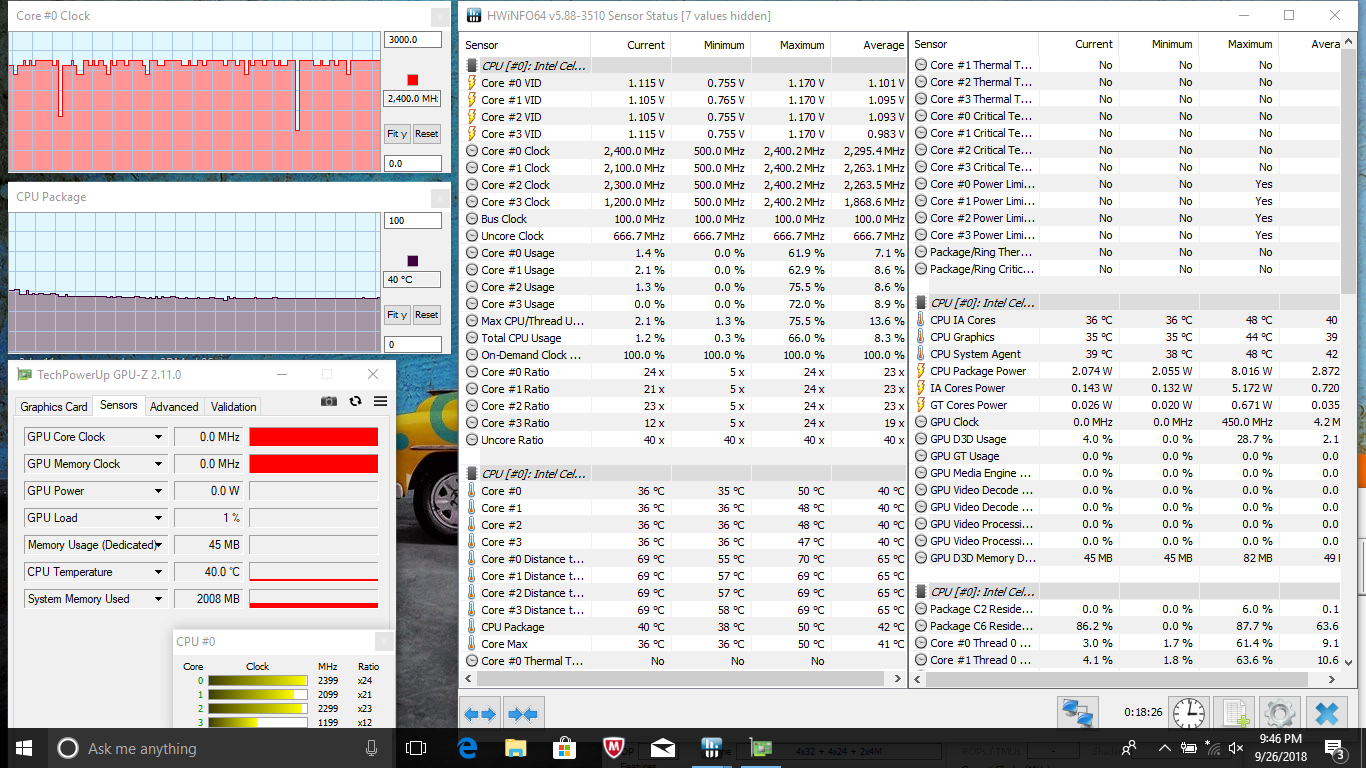Open CPU Temperature sensor dropdown
The image size is (1366, 768).
click(158, 572)
